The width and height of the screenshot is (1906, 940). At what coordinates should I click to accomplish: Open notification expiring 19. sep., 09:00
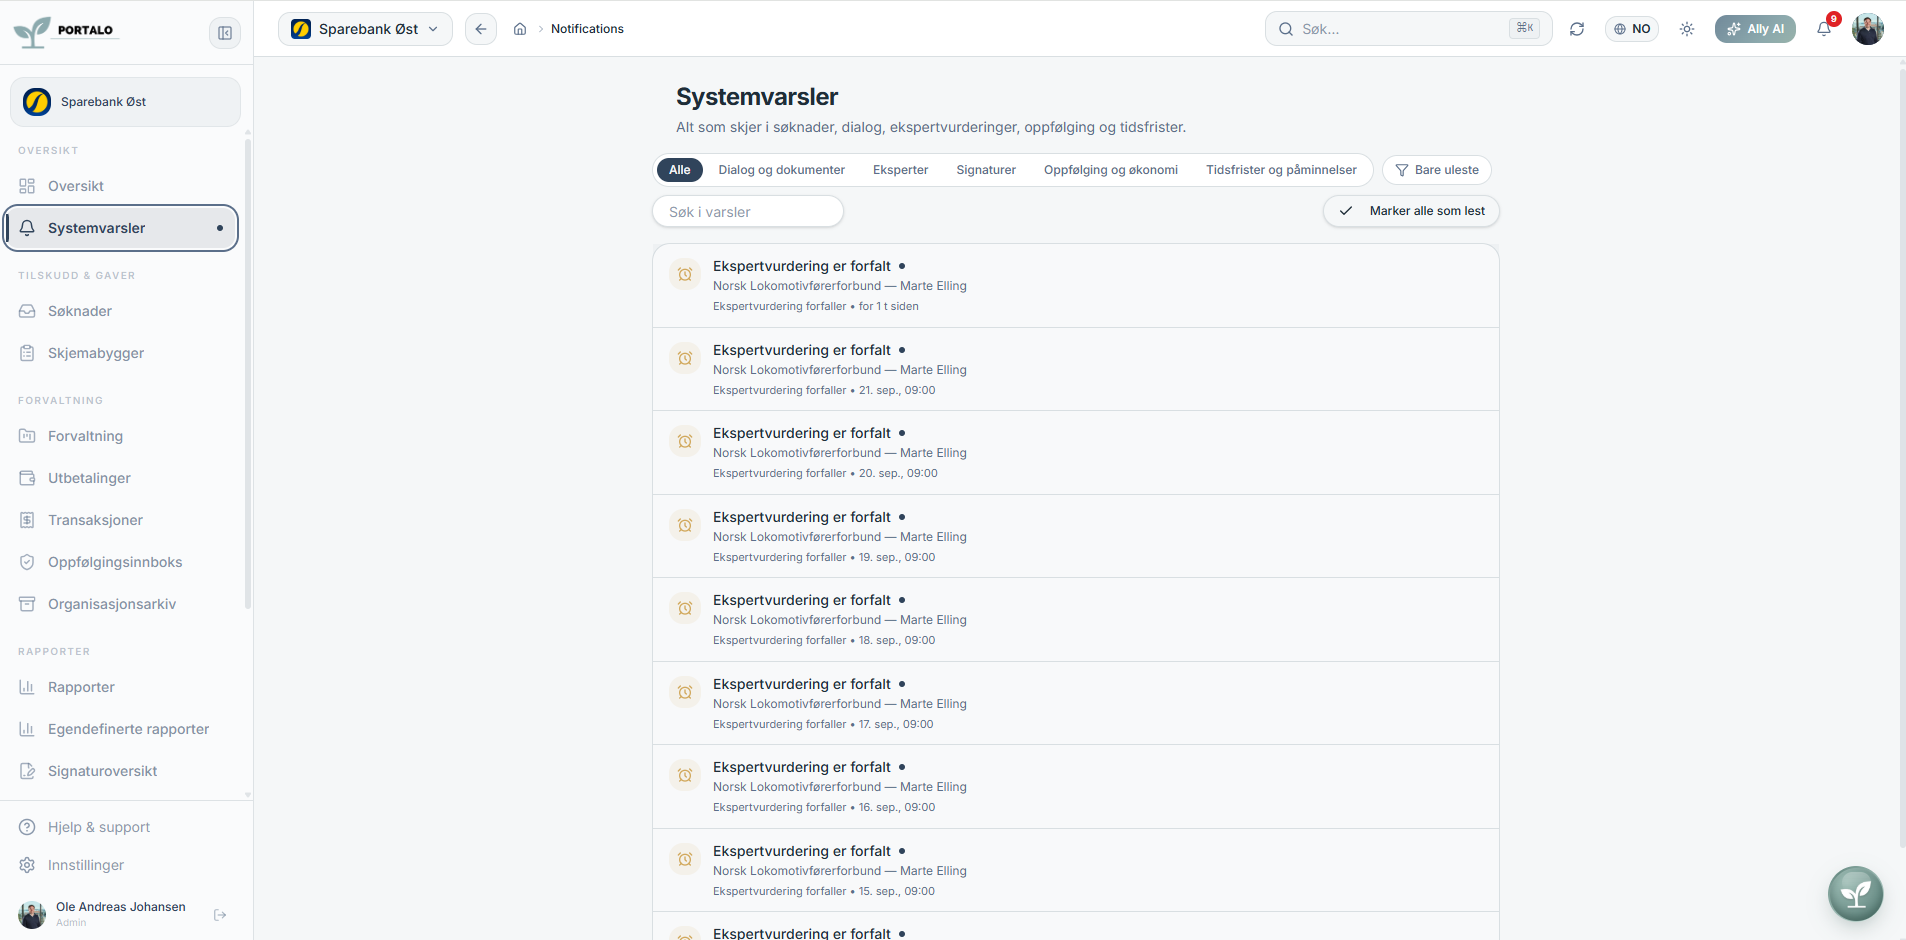point(1076,536)
